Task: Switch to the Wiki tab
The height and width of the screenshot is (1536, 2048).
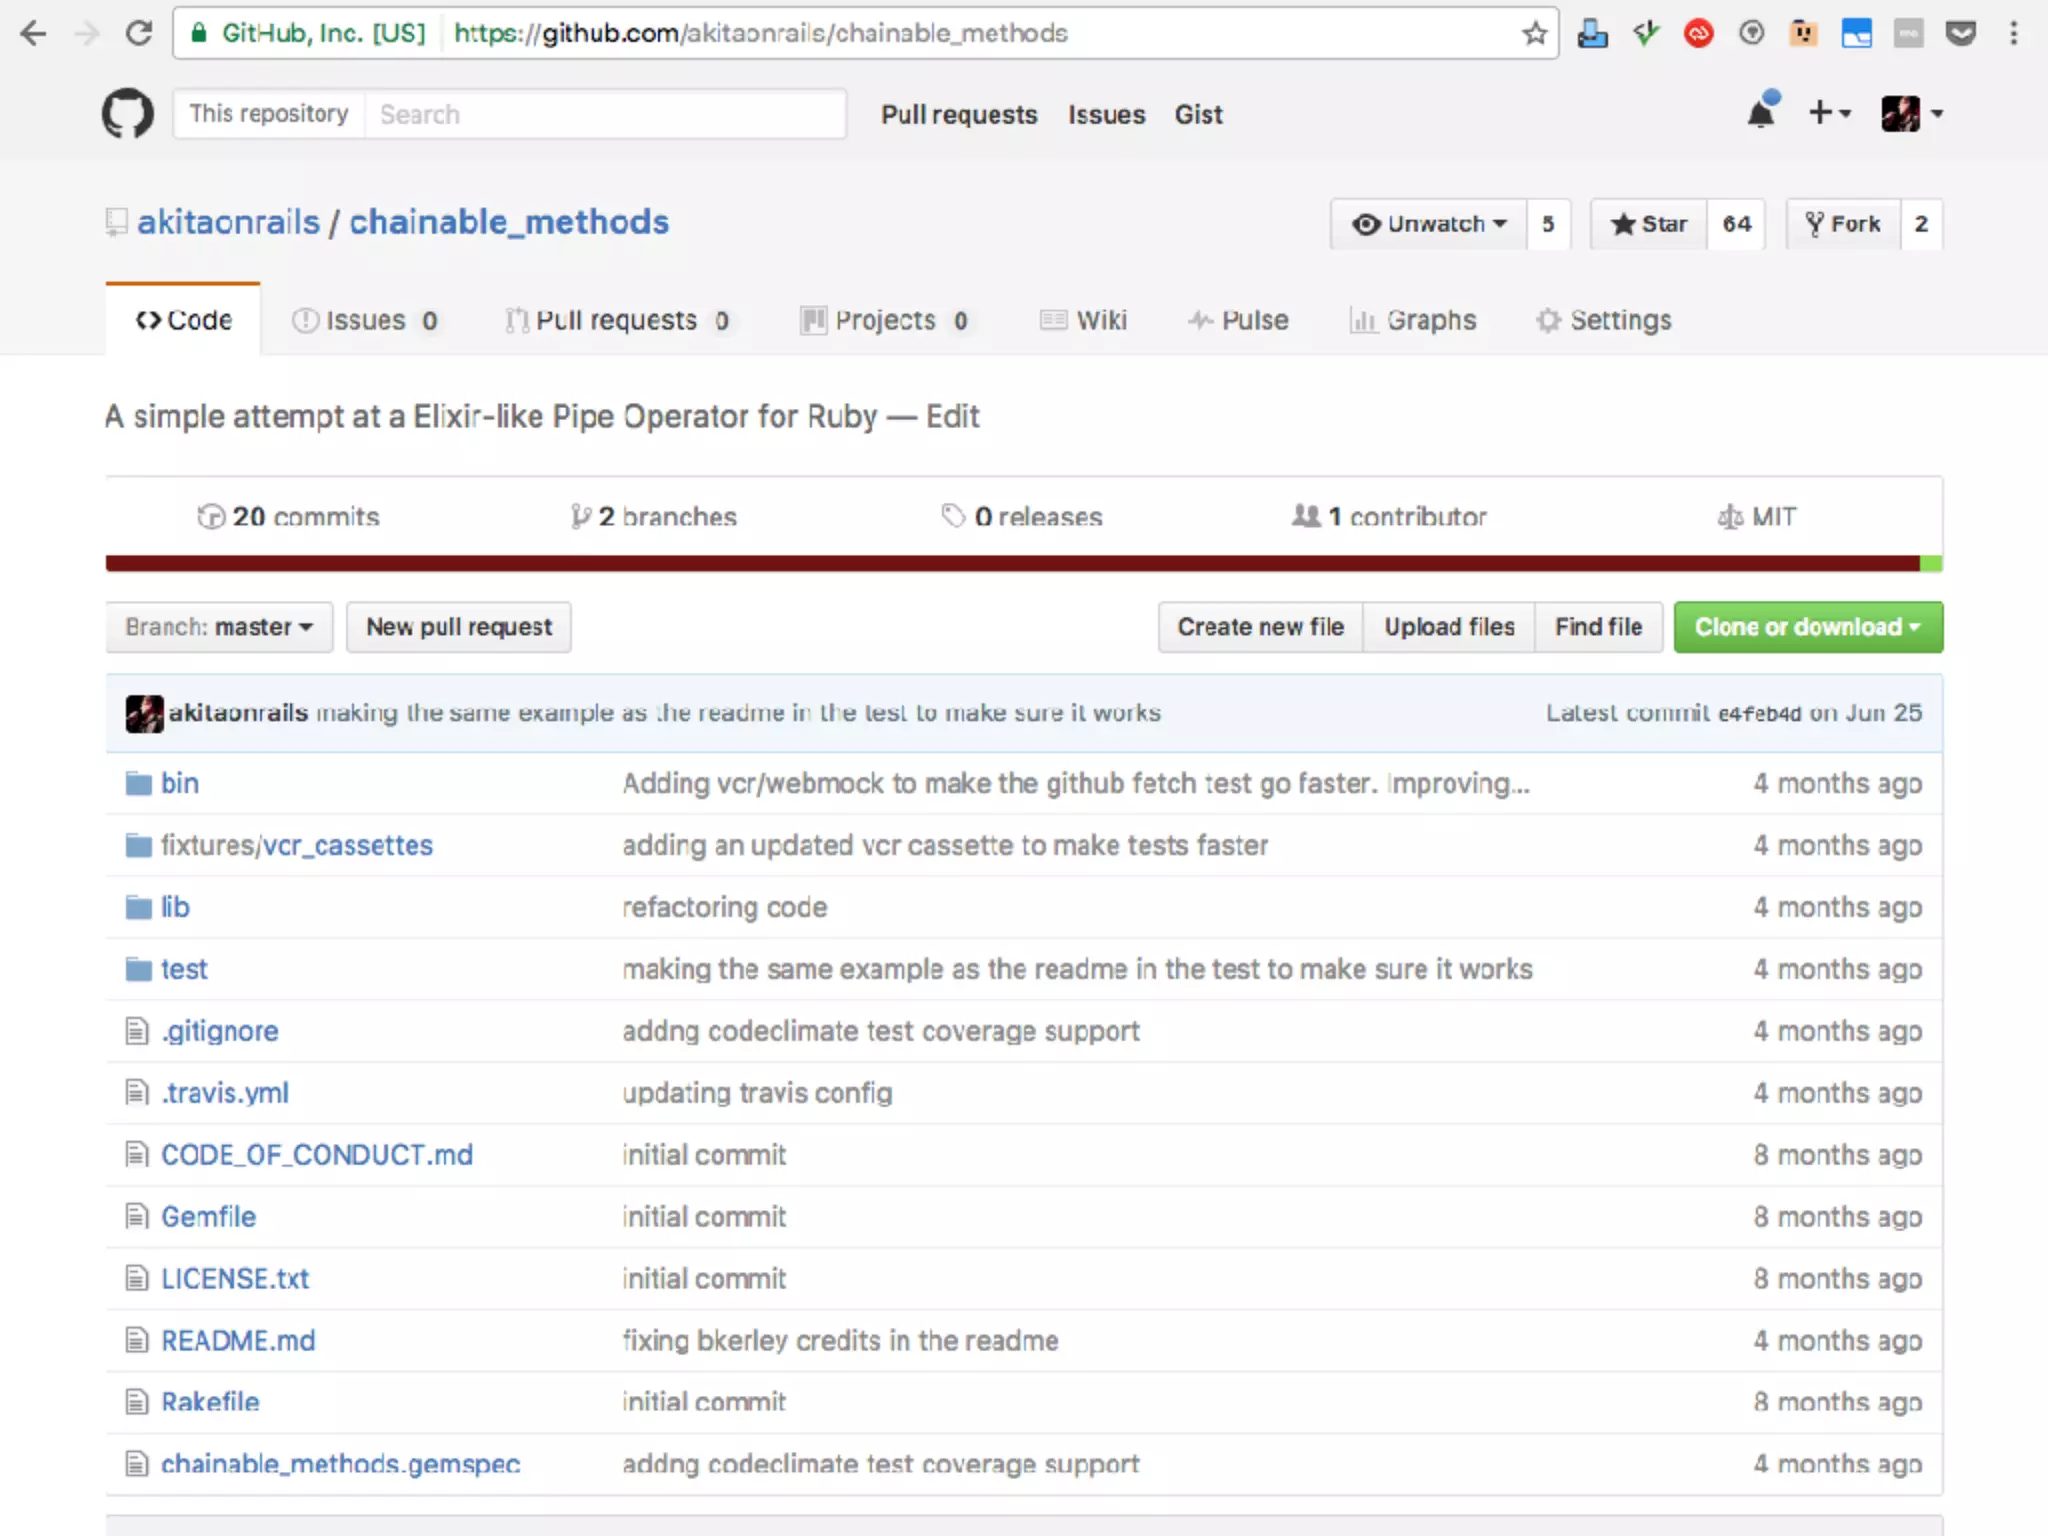Action: click(x=1085, y=320)
